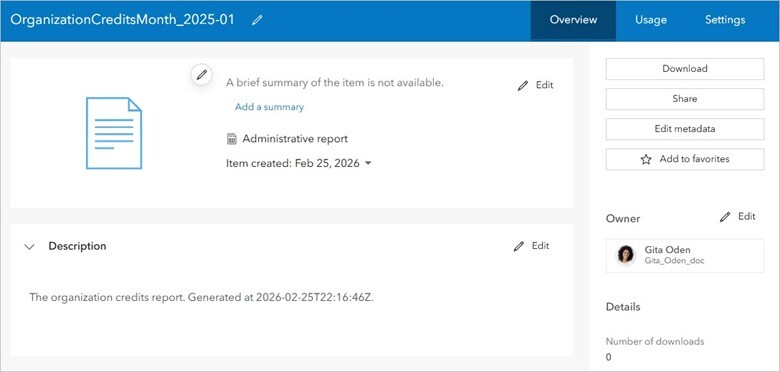This screenshot has width=780, height=372.
Task: Click the pencil icon beside Owner Edit
Action: click(x=725, y=217)
